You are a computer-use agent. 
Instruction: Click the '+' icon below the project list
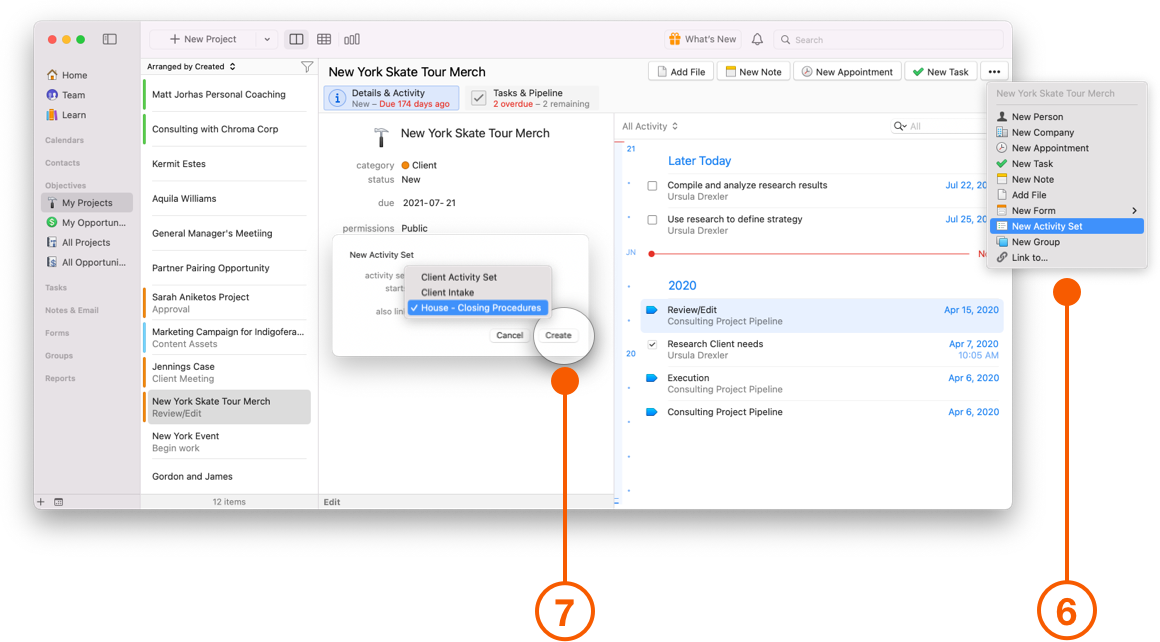pos(40,501)
